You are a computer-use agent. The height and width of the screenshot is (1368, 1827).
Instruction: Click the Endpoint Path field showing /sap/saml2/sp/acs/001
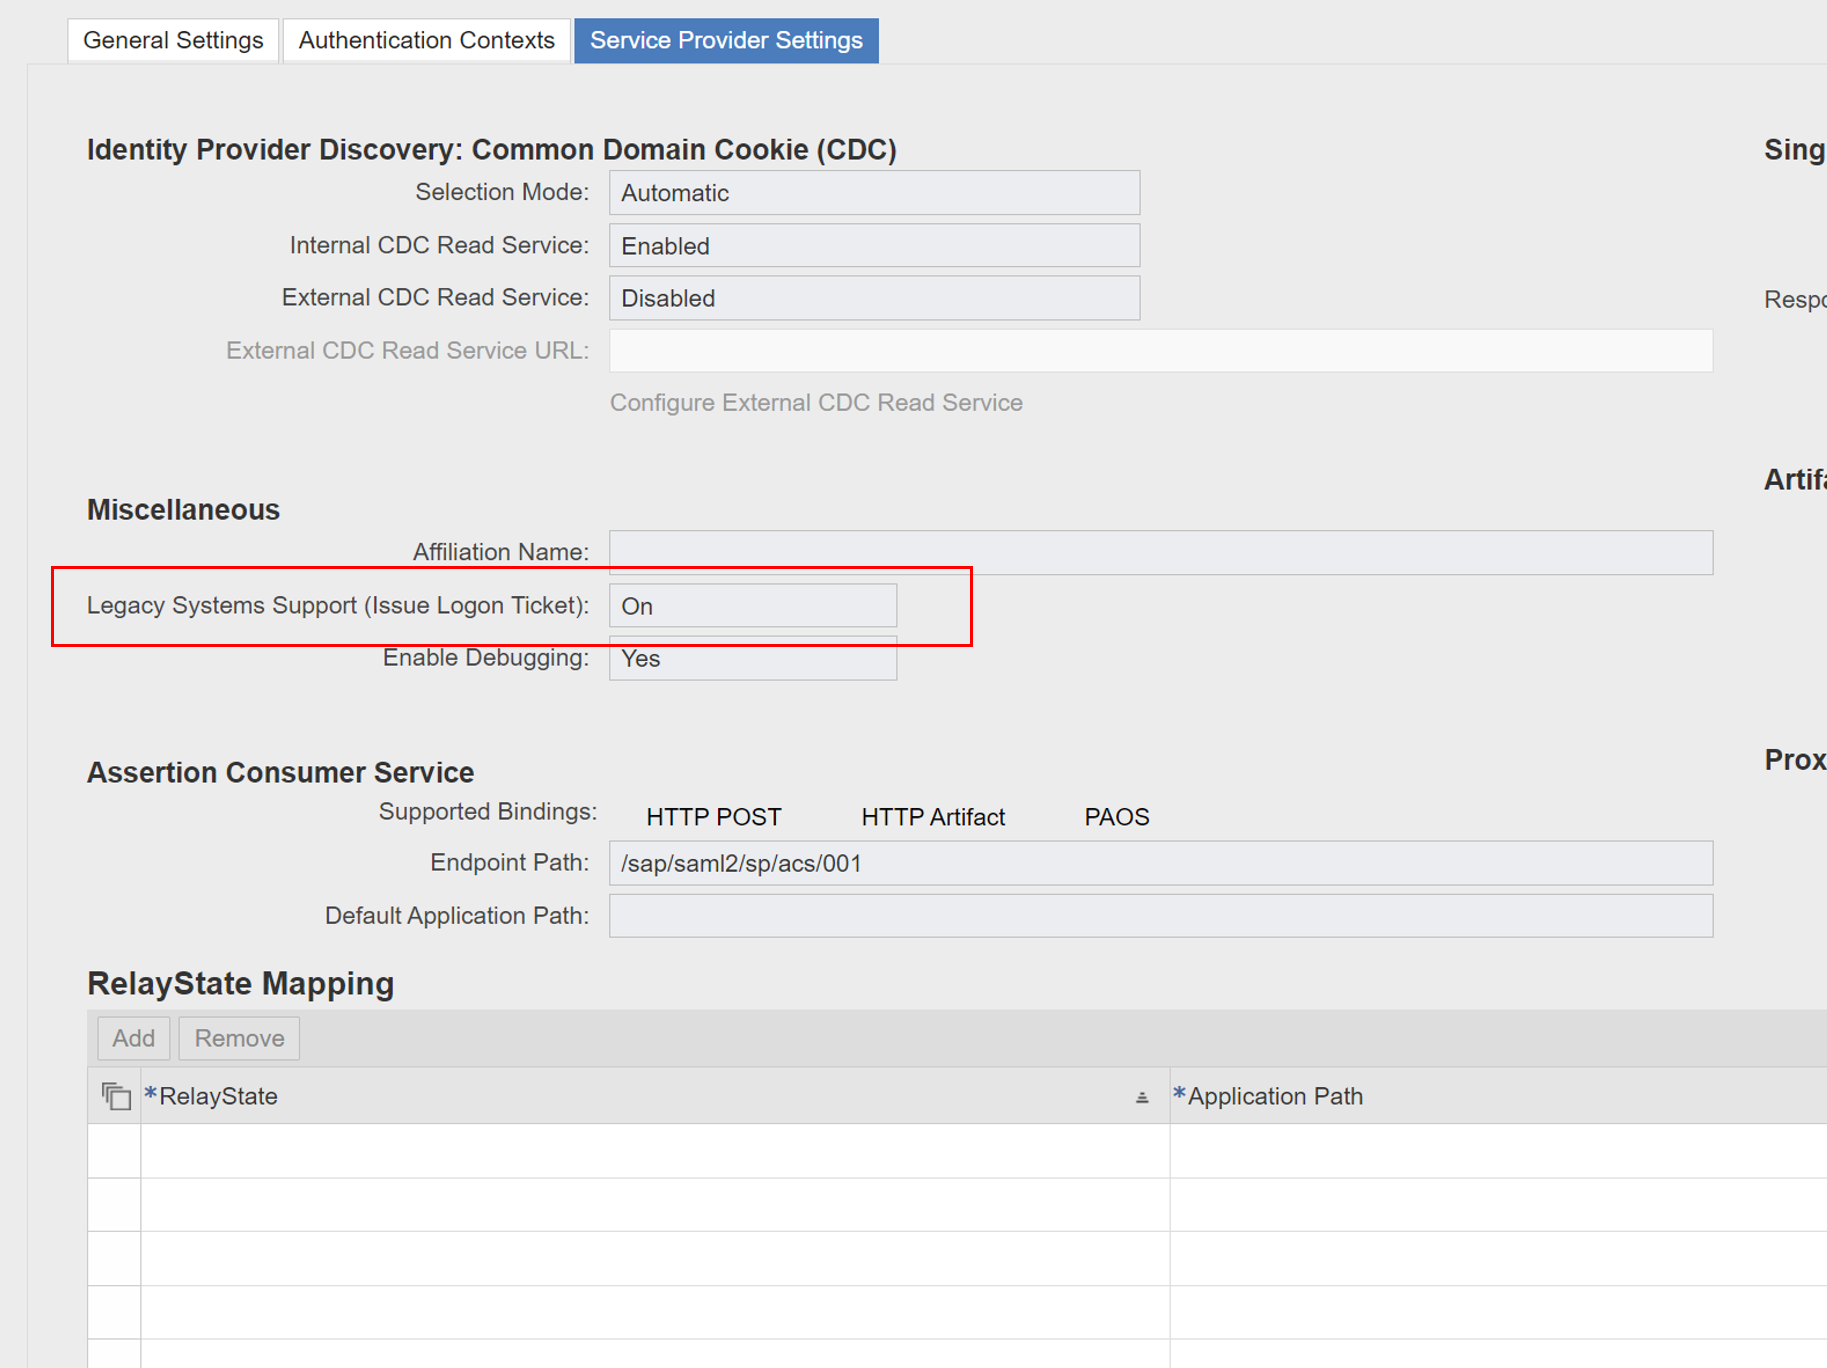(x=1159, y=863)
